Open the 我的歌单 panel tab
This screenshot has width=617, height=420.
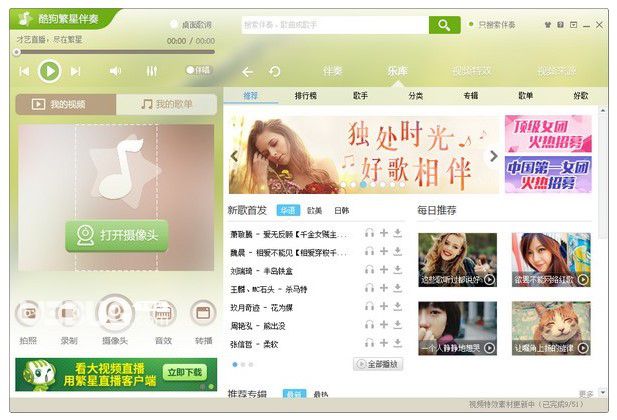click(166, 104)
